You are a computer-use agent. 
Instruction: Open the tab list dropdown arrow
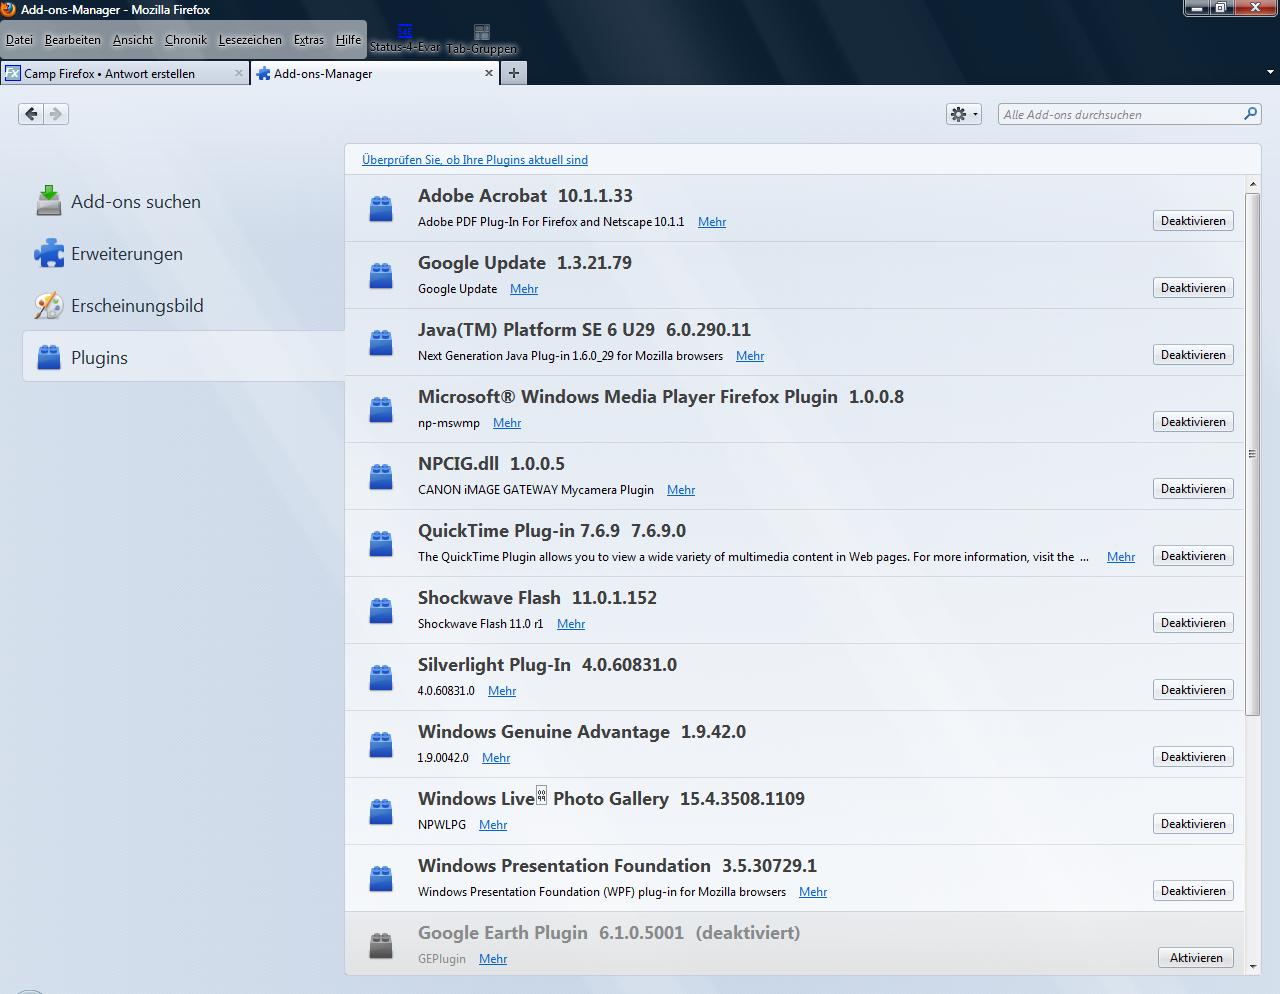(x=1270, y=73)
